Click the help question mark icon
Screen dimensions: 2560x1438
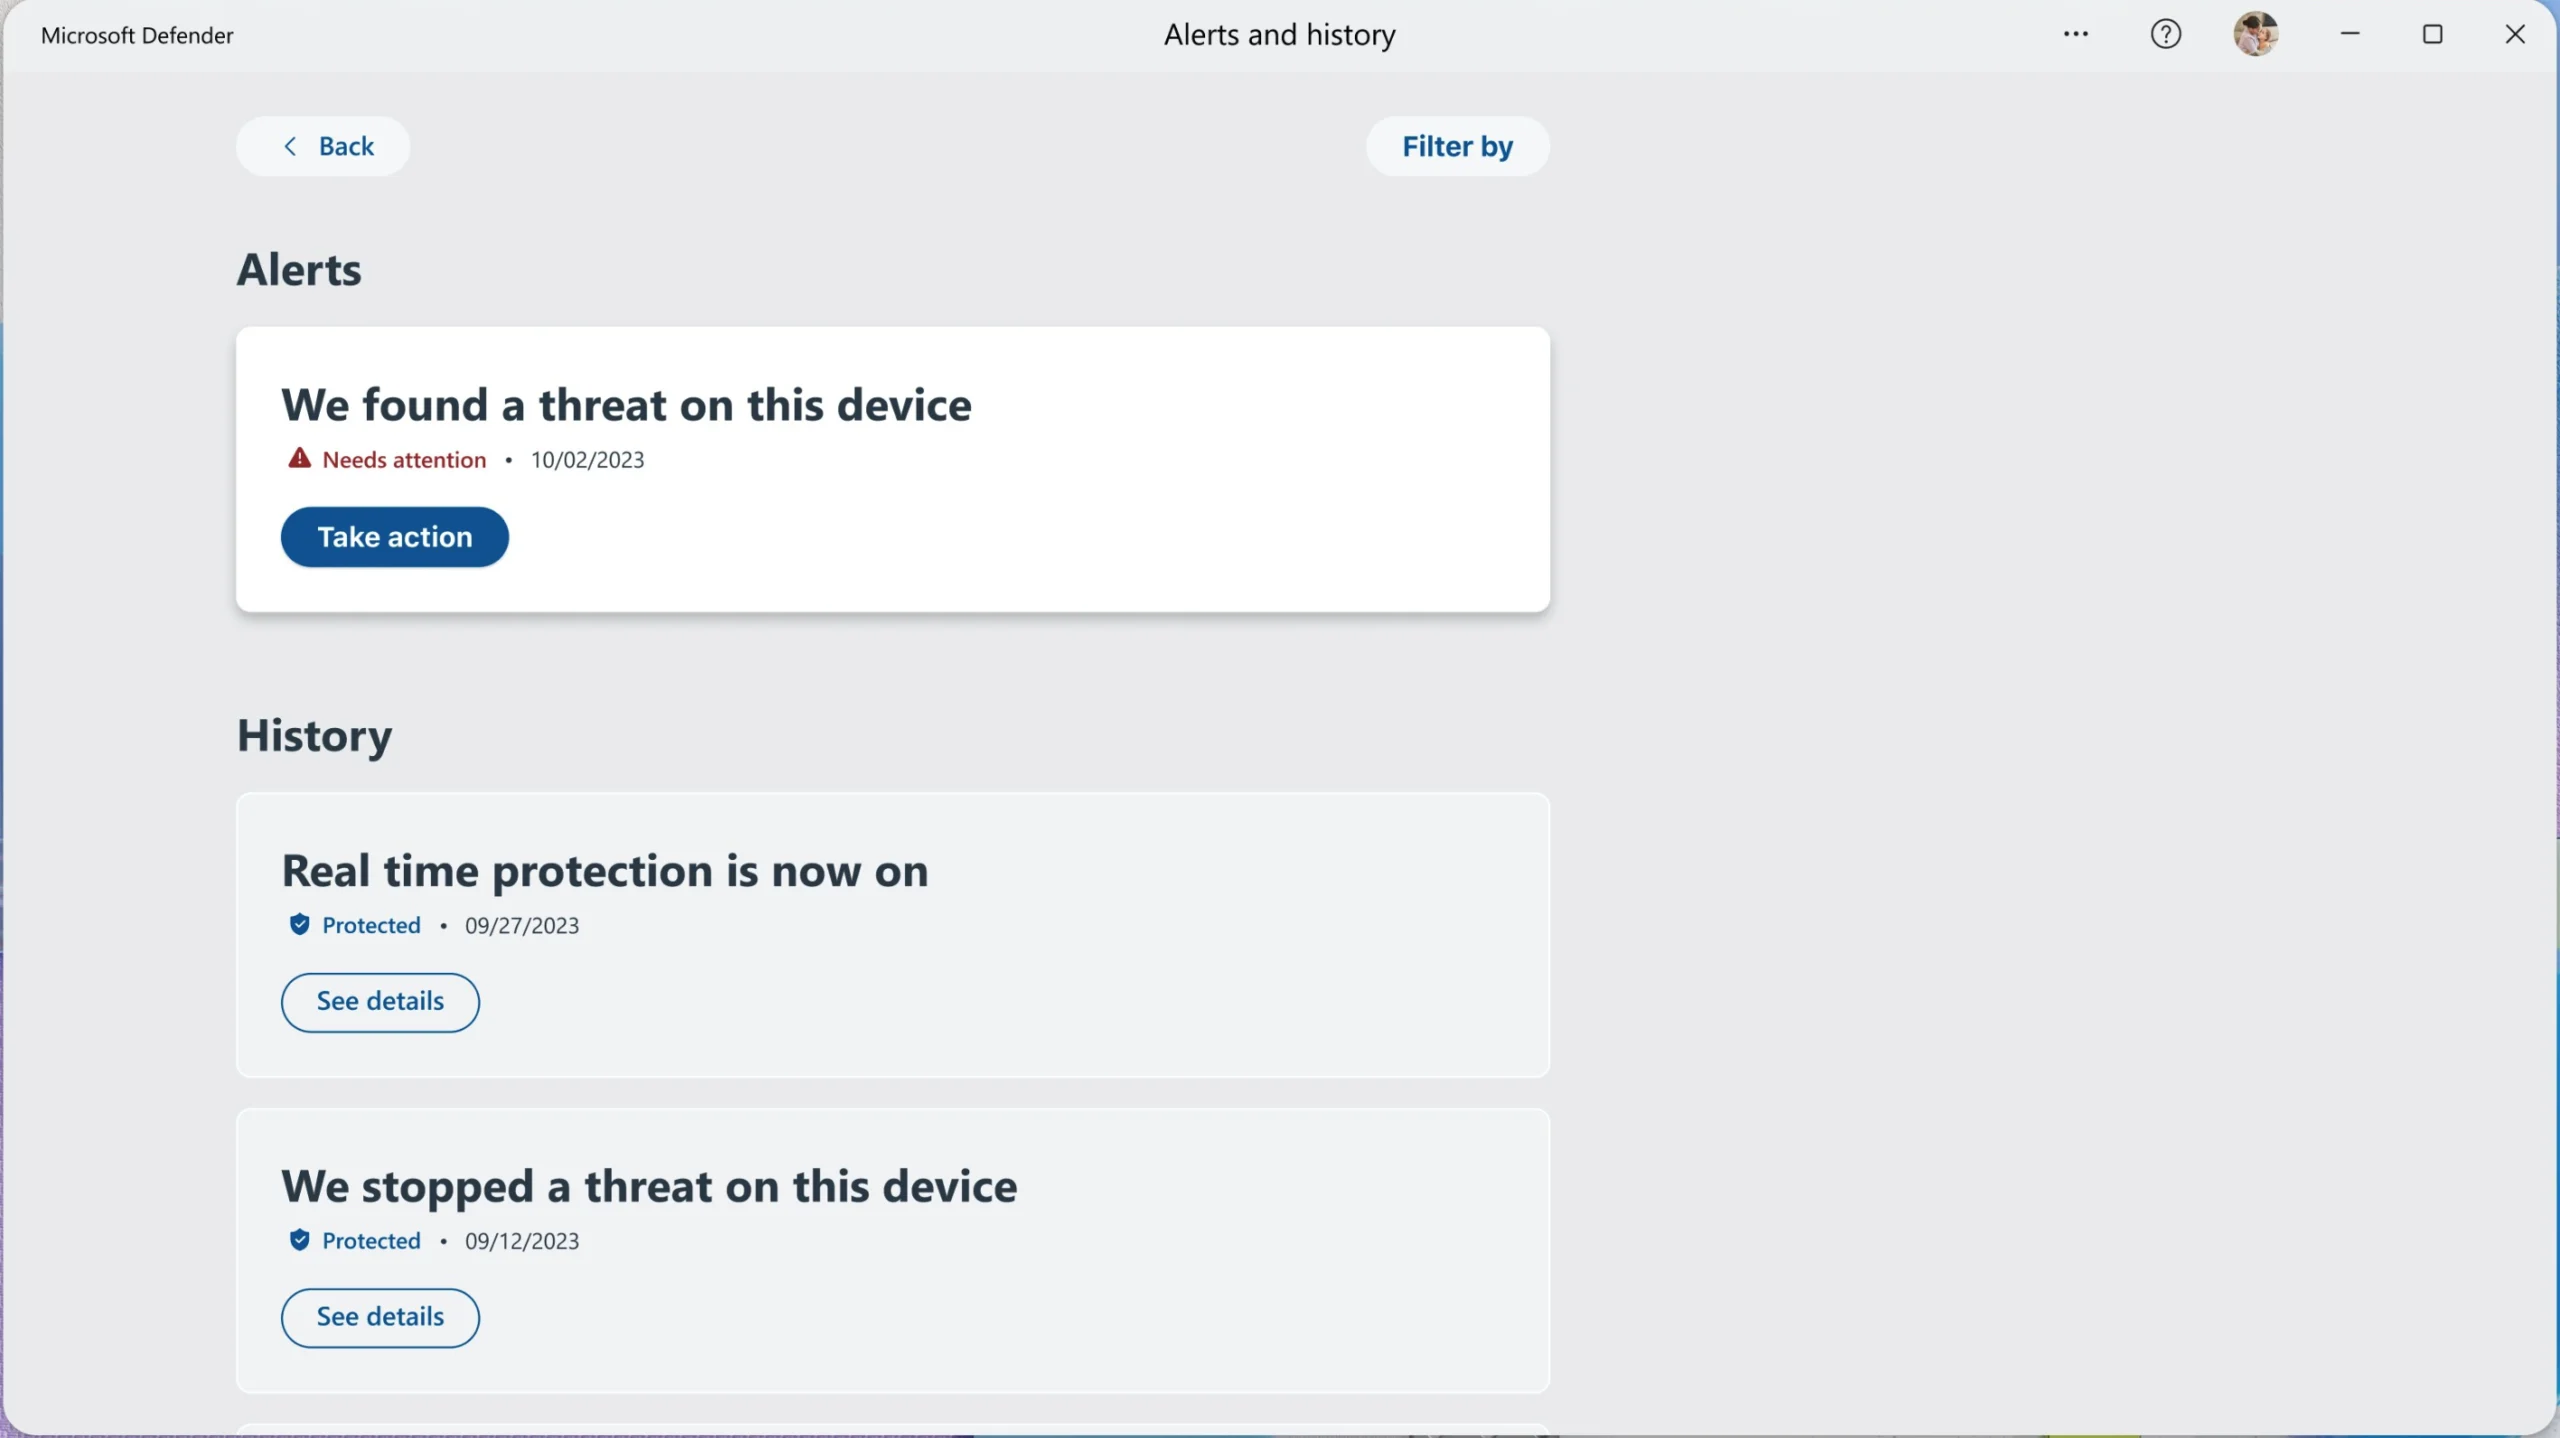point(2166,34)
